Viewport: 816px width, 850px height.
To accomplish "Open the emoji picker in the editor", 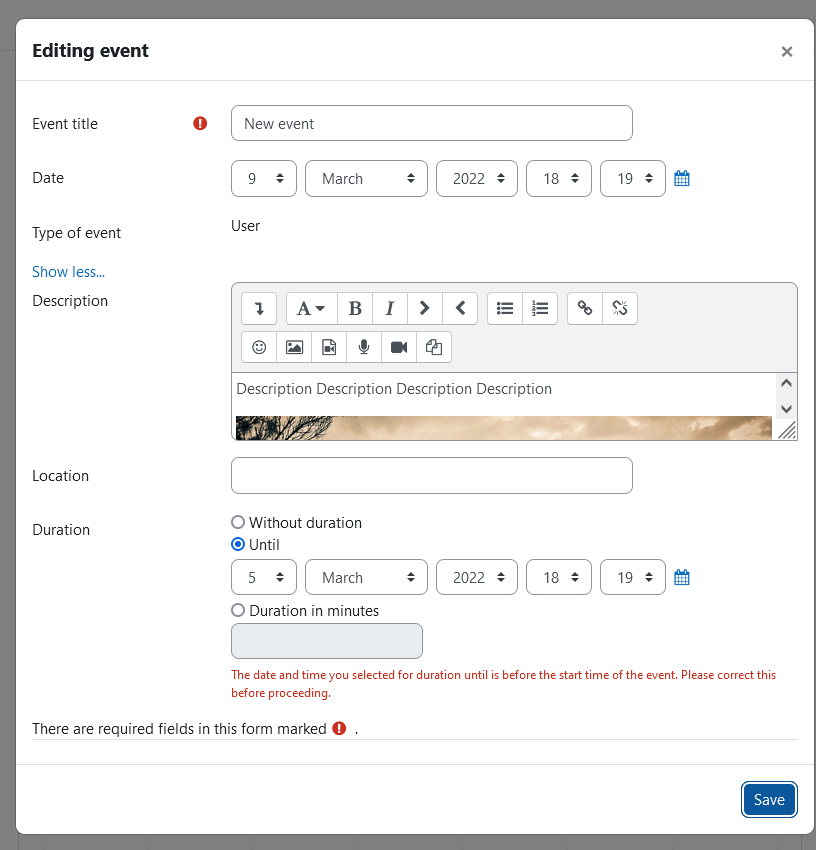I will point(259,347).
